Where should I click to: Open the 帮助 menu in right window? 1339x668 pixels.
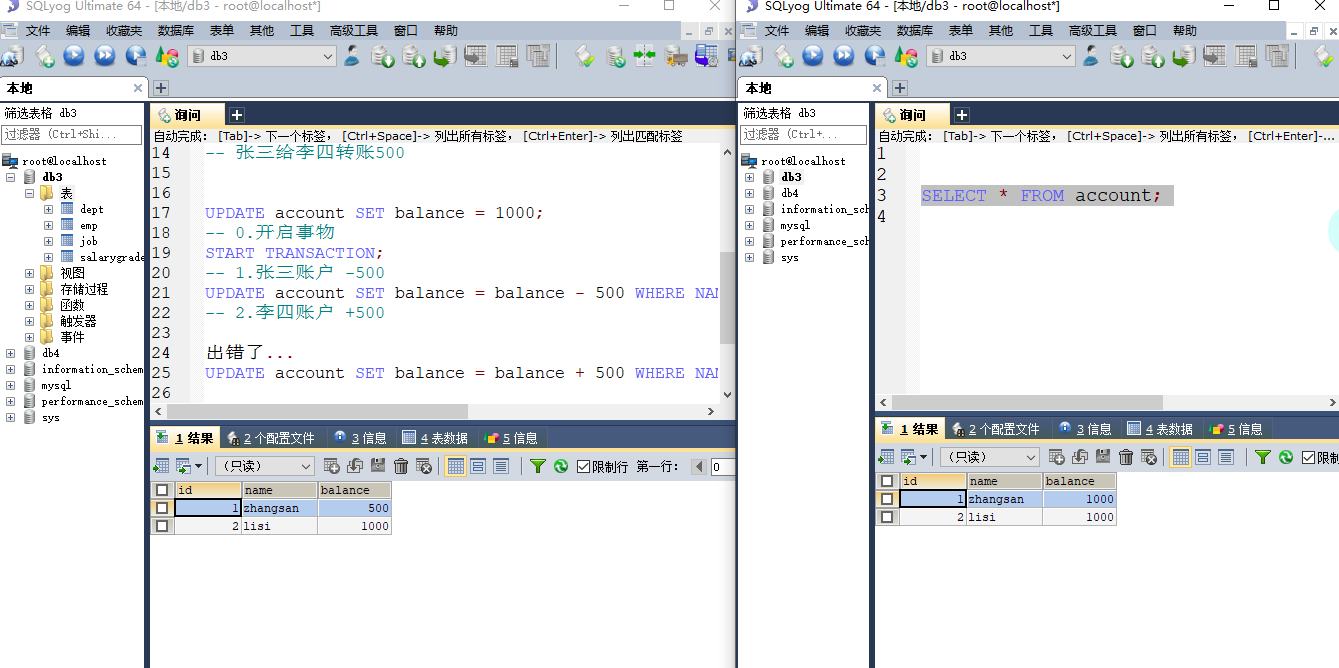click(1185, 31)
